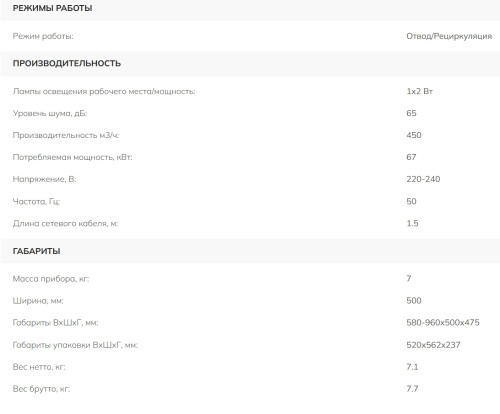The height and width of the screenshot is (414, 500).
Task: Click the Длина сетевого кабеля label
Action: (65, 223)
